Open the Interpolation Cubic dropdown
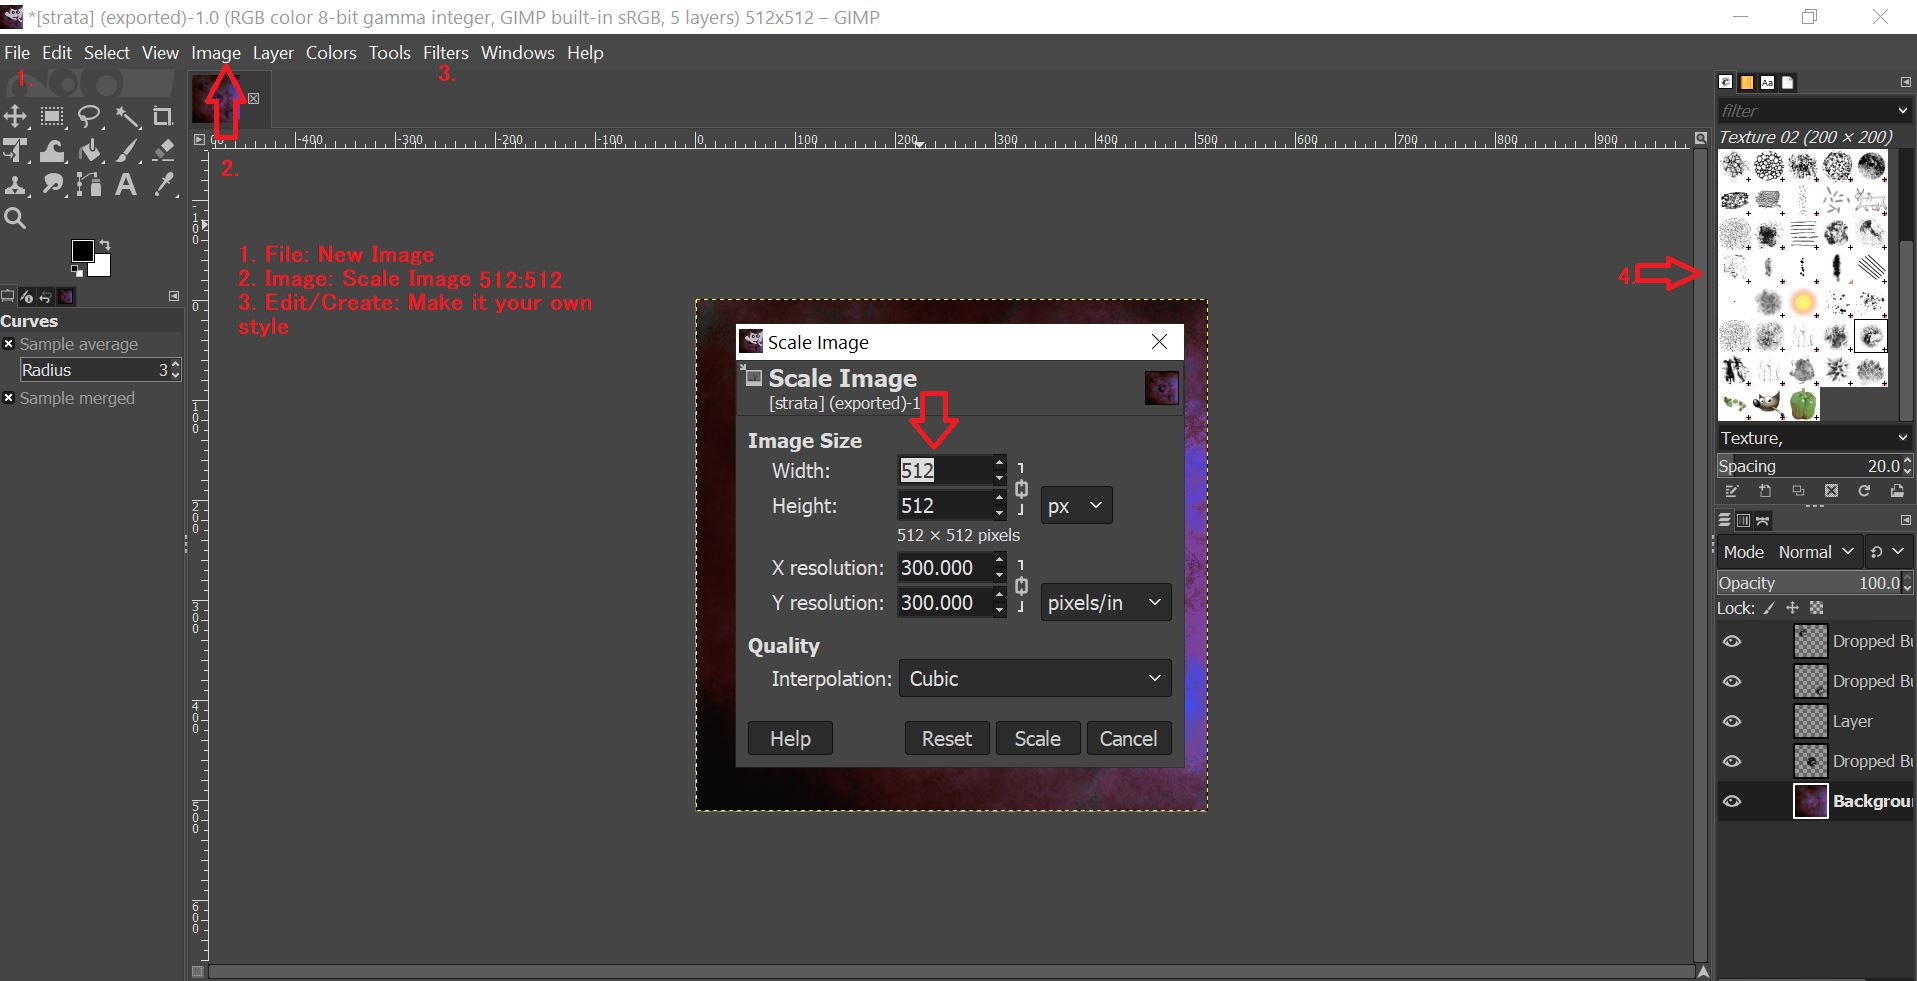The image size is (1917, 981). pos(1035,679)
